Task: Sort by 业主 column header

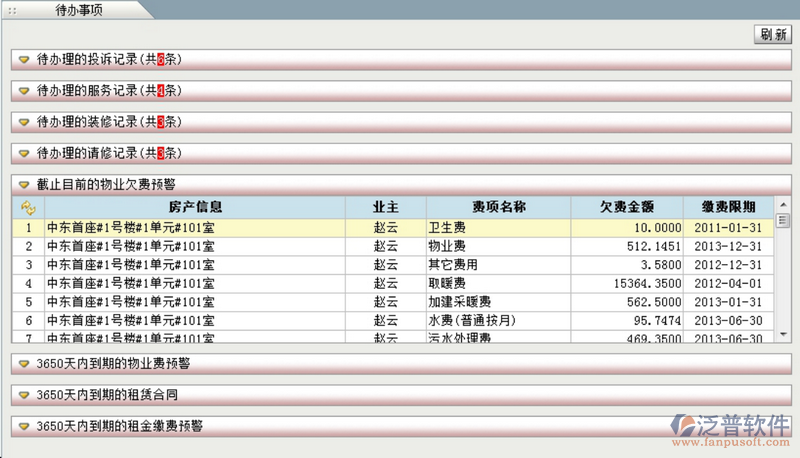Action: coord(386,207)
